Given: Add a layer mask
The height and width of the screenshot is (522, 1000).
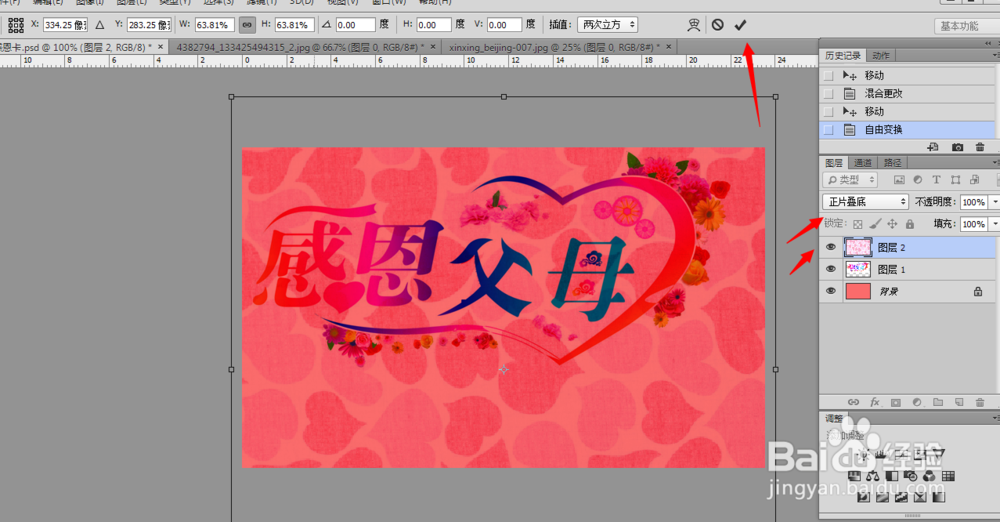Looking at the screenshot, I should coord(896,402).
